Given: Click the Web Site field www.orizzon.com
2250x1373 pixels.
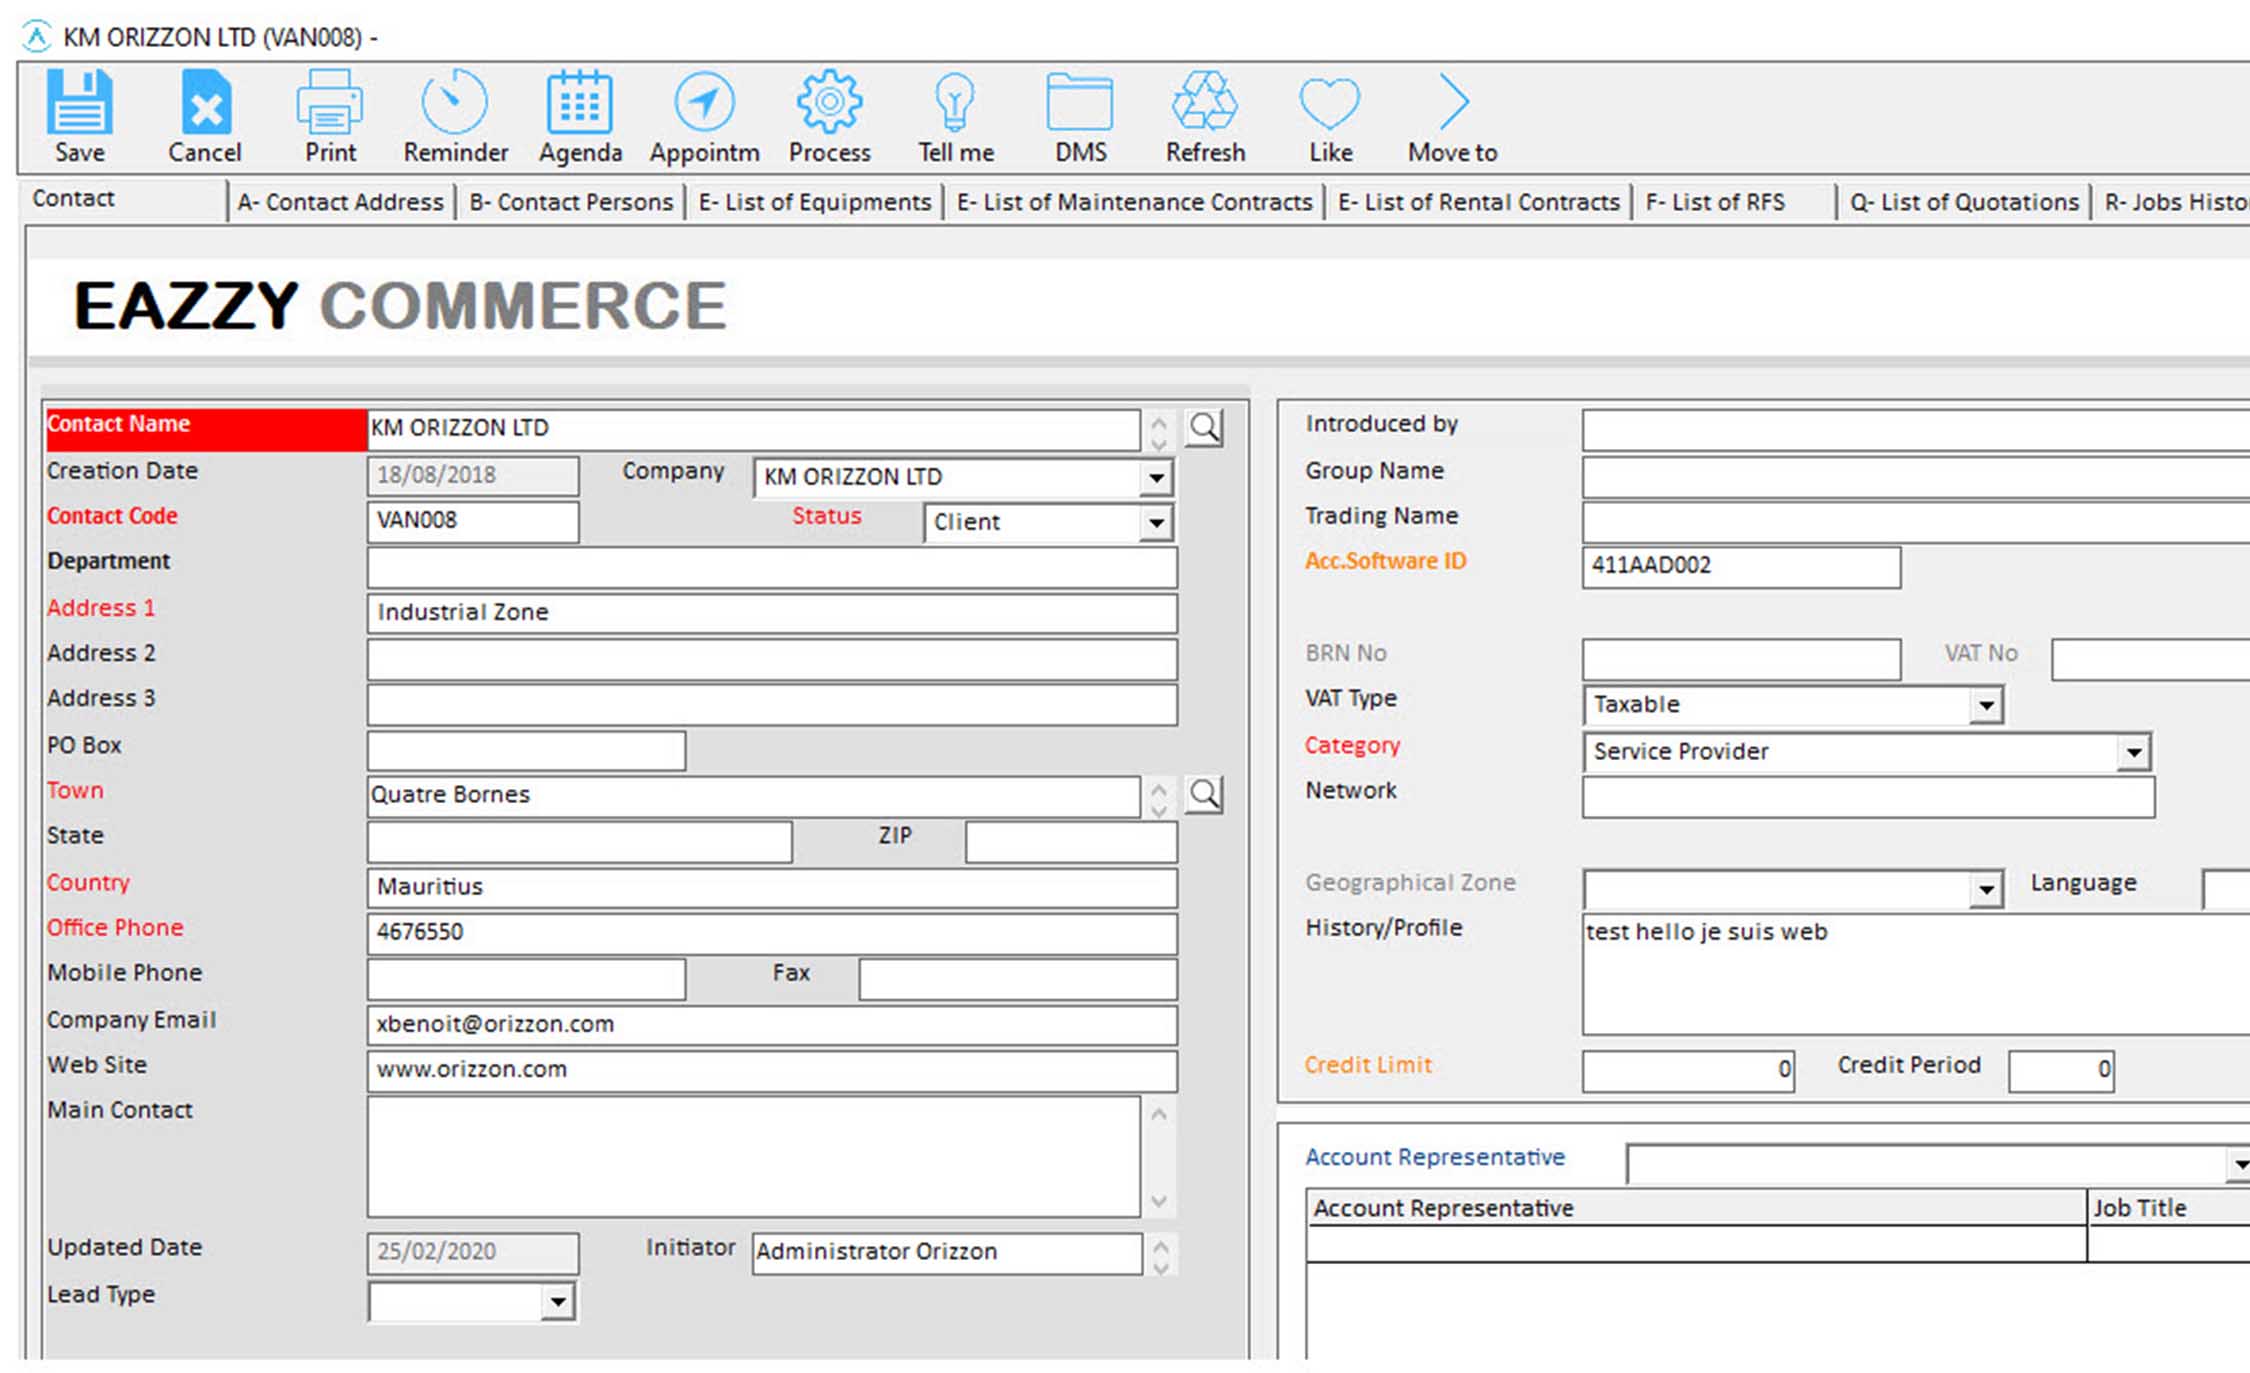Looking at the screenshot, I should [772, 1071].
